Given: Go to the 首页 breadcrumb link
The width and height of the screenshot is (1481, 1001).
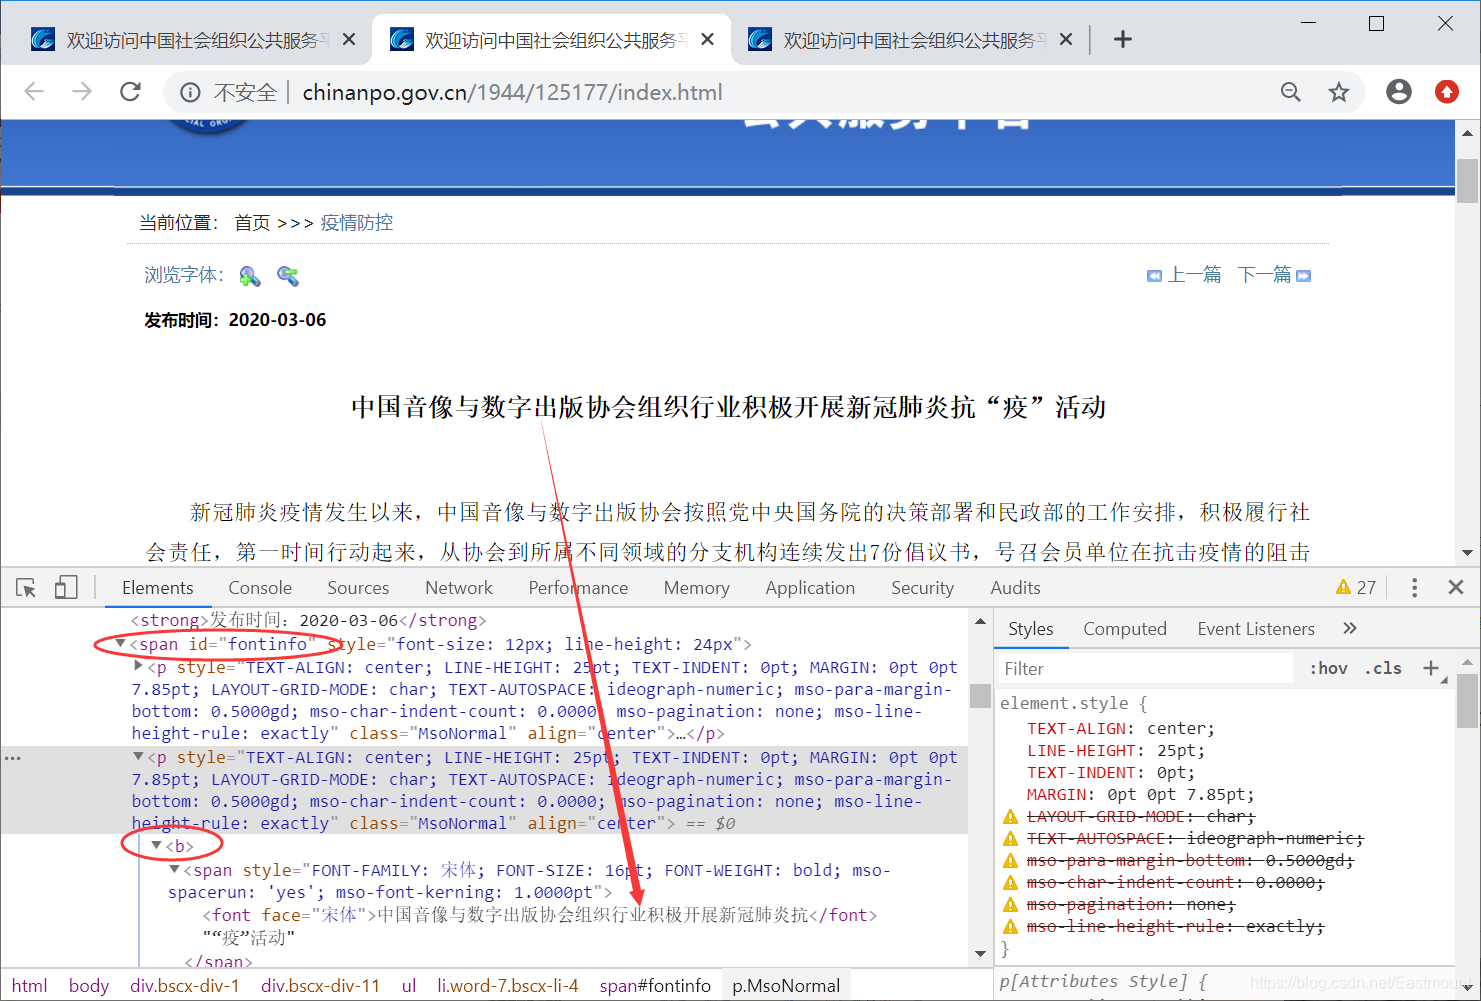Looking at the screenshot, I should [x=252, y=223].
